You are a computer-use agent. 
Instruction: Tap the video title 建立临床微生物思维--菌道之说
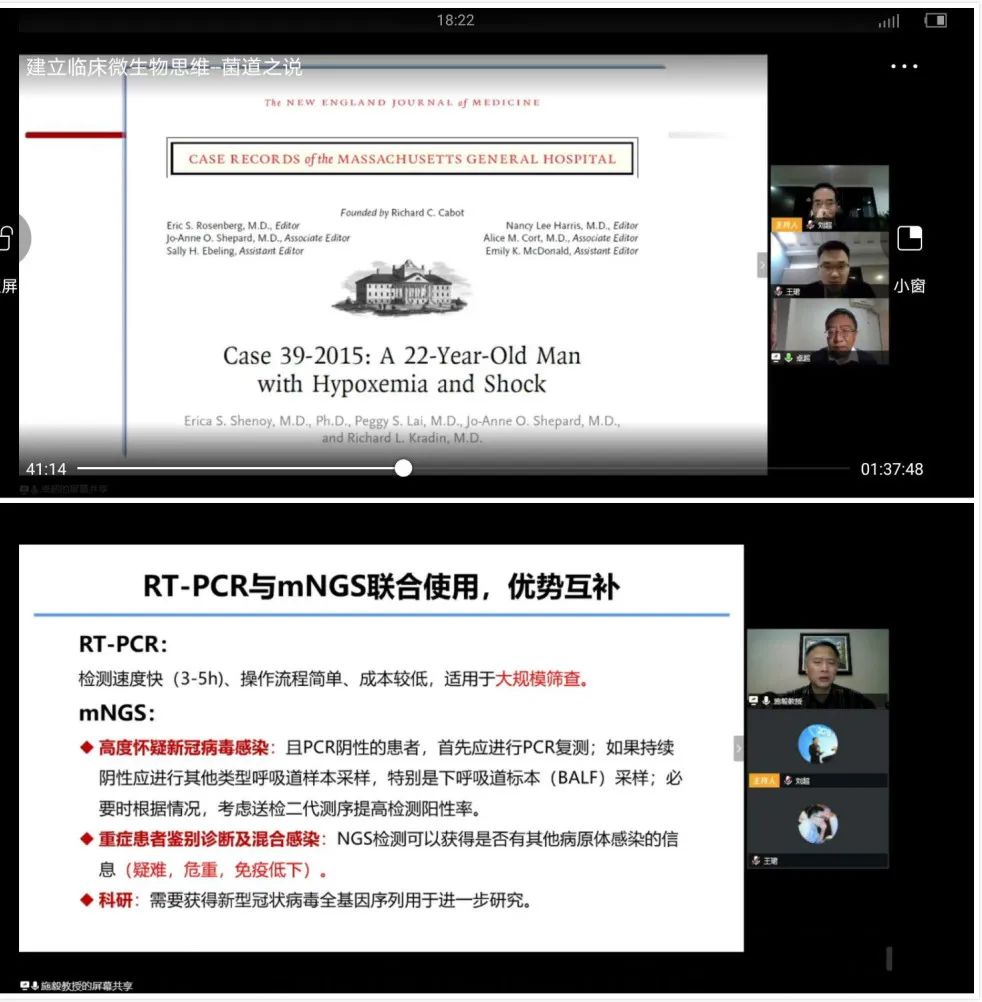(164, 67)
